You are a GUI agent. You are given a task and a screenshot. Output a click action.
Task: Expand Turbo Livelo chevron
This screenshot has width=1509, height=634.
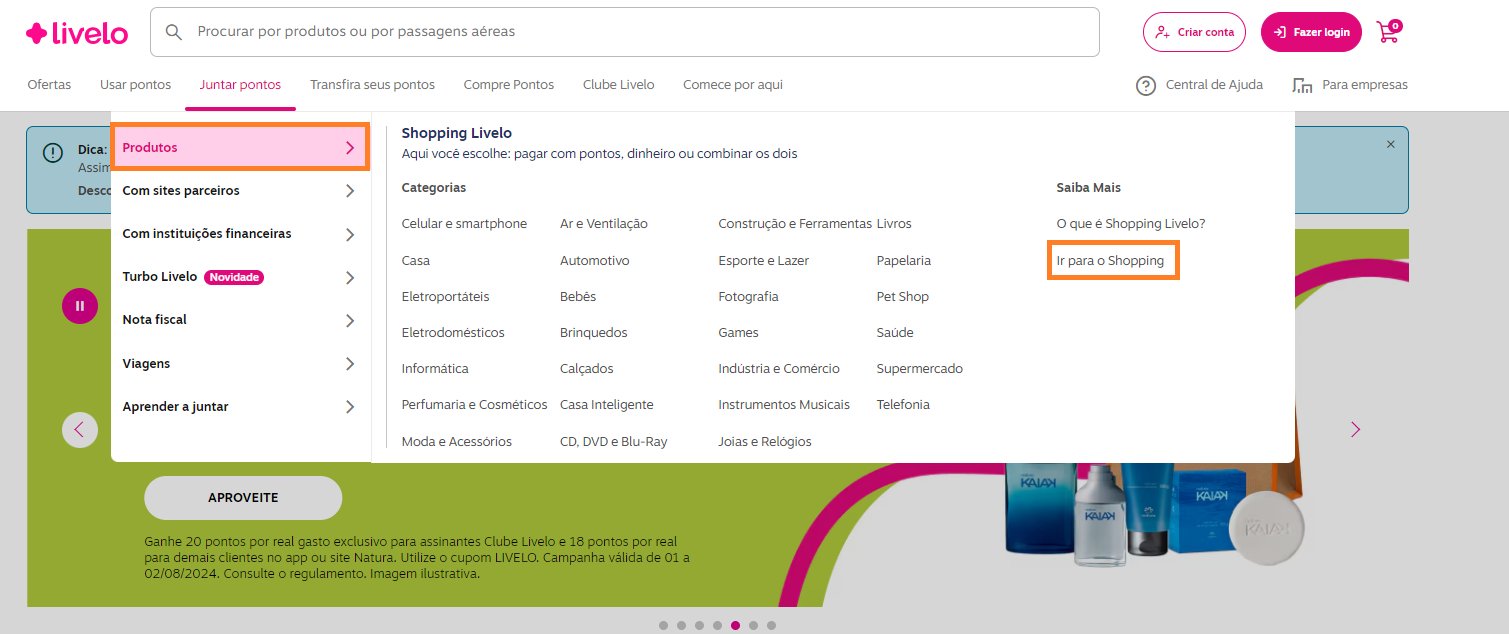point(350,277)
